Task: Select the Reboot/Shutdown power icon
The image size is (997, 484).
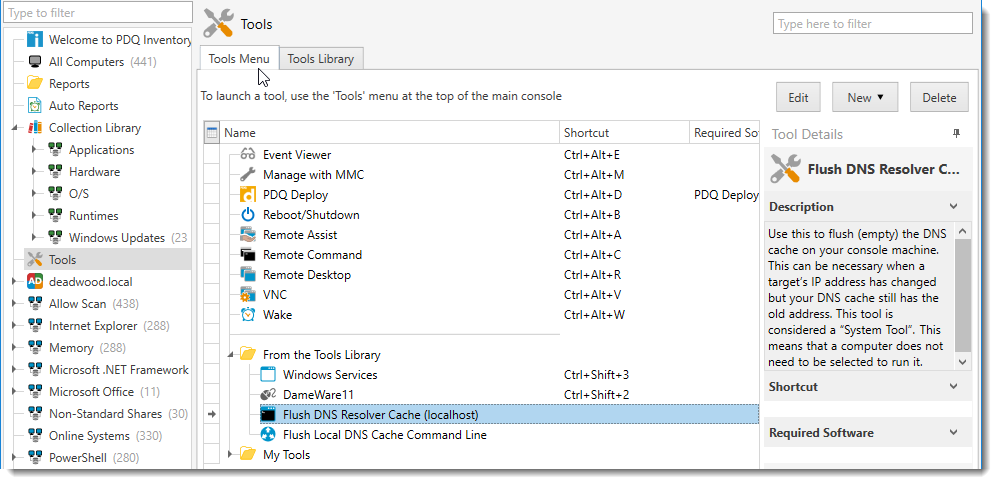Action: pos(248,215)
